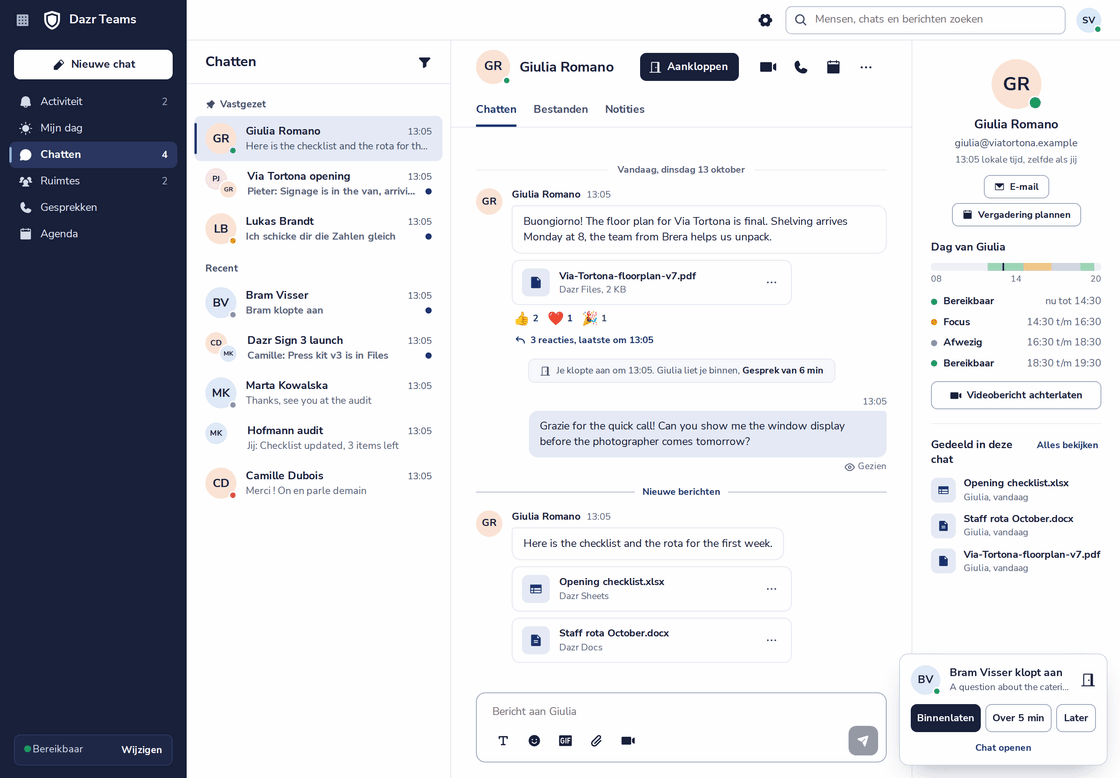The image size is (1120, 778).
Task: Click Binnenlaten for Bram Visser
Action: point(945,718)
